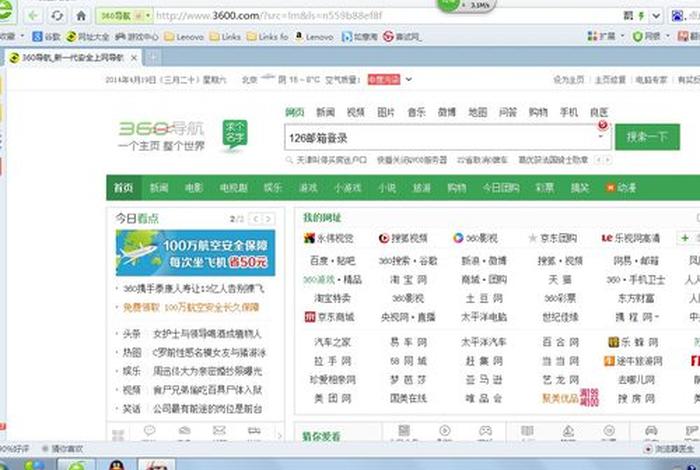Select the 音乐 search tab
The height and width of the screenshot is (470, 700).
417,112
